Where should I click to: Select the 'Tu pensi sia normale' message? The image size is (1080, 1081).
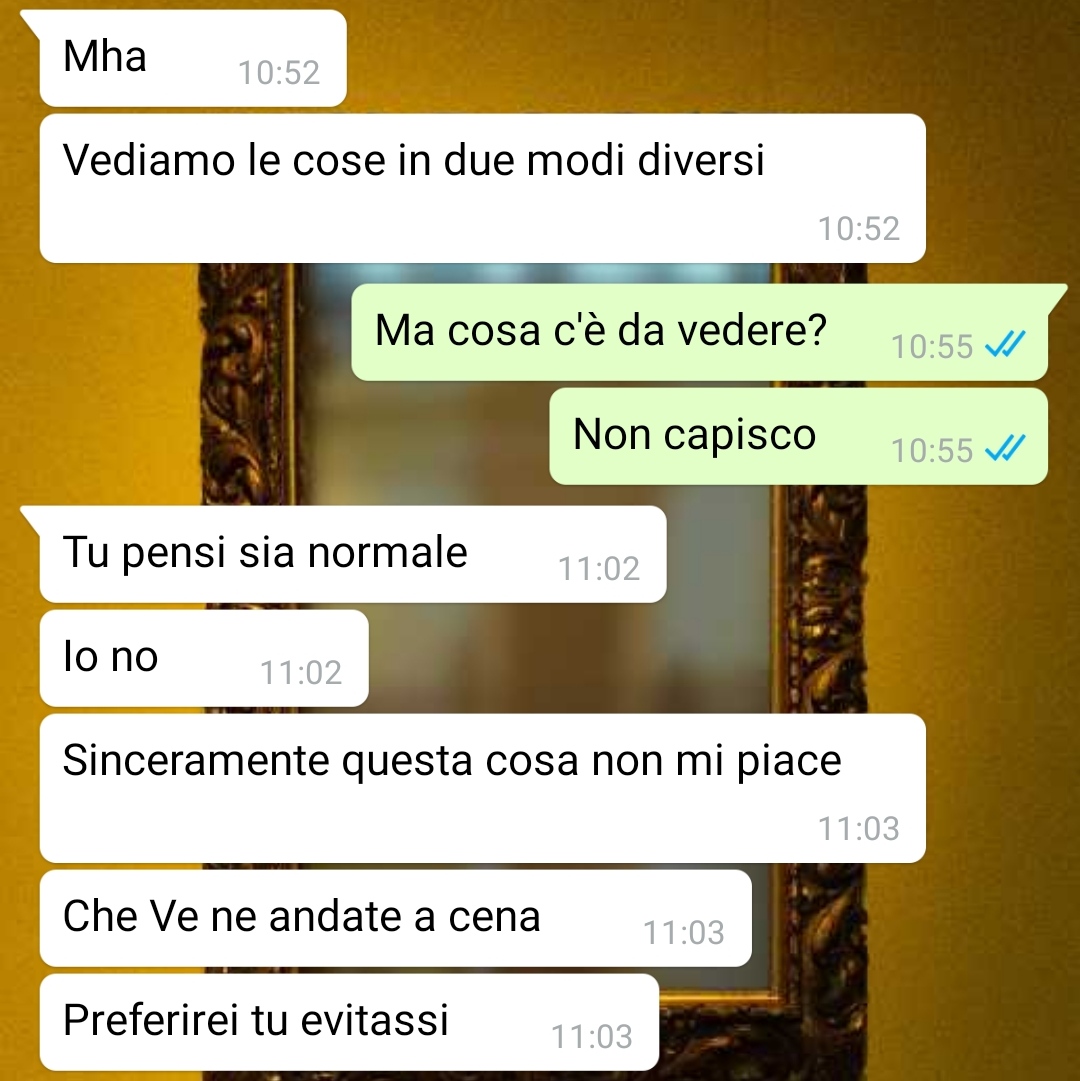pos(353,554)
